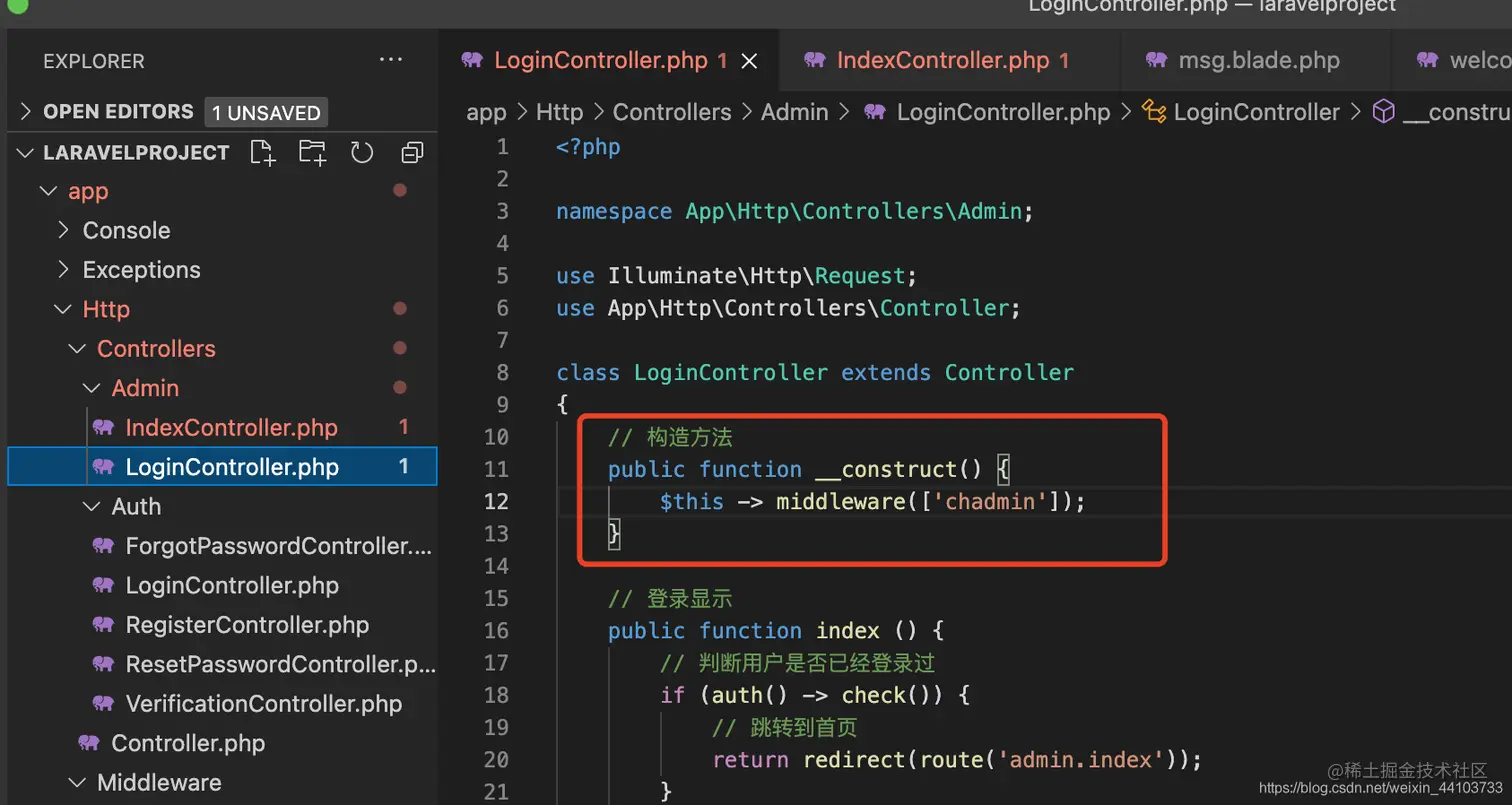Screen dimensions: 1512x805
Task: Click the namespace line in the editor
Action: pyautogui.click(x=795, y=211)
